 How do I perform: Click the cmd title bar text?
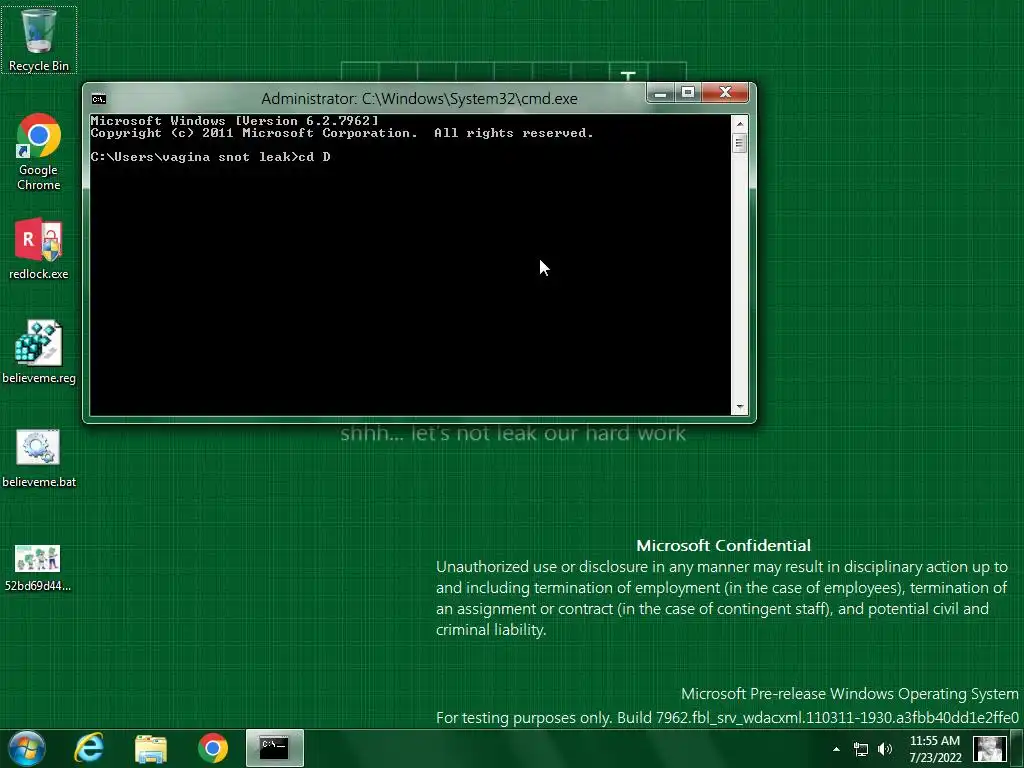419,99
